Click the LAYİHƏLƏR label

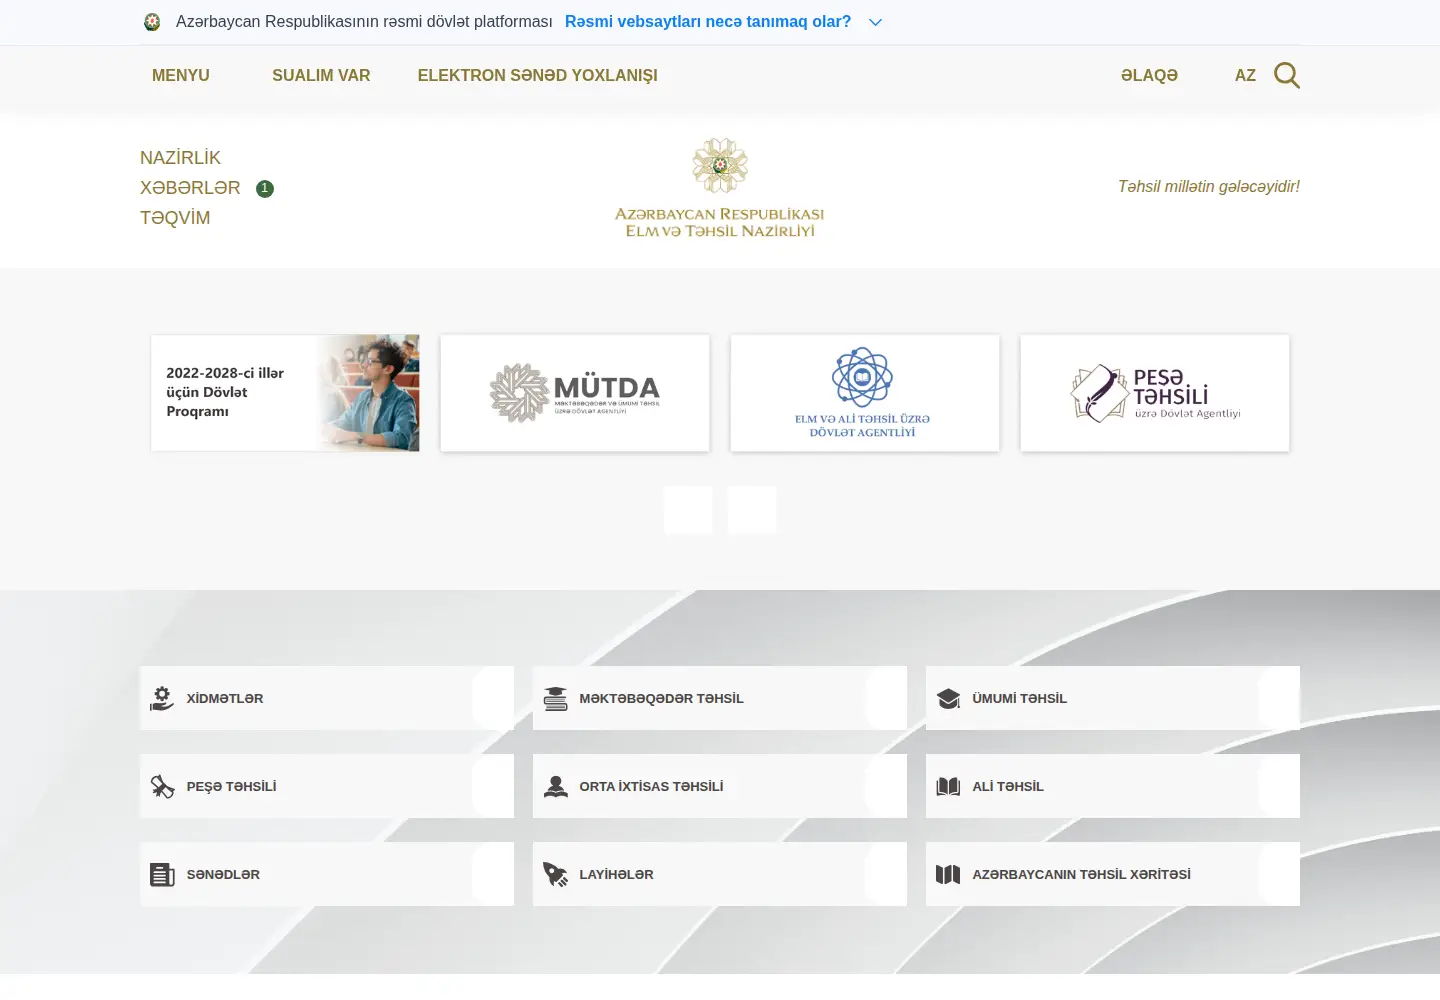click(x=616, y=874)
